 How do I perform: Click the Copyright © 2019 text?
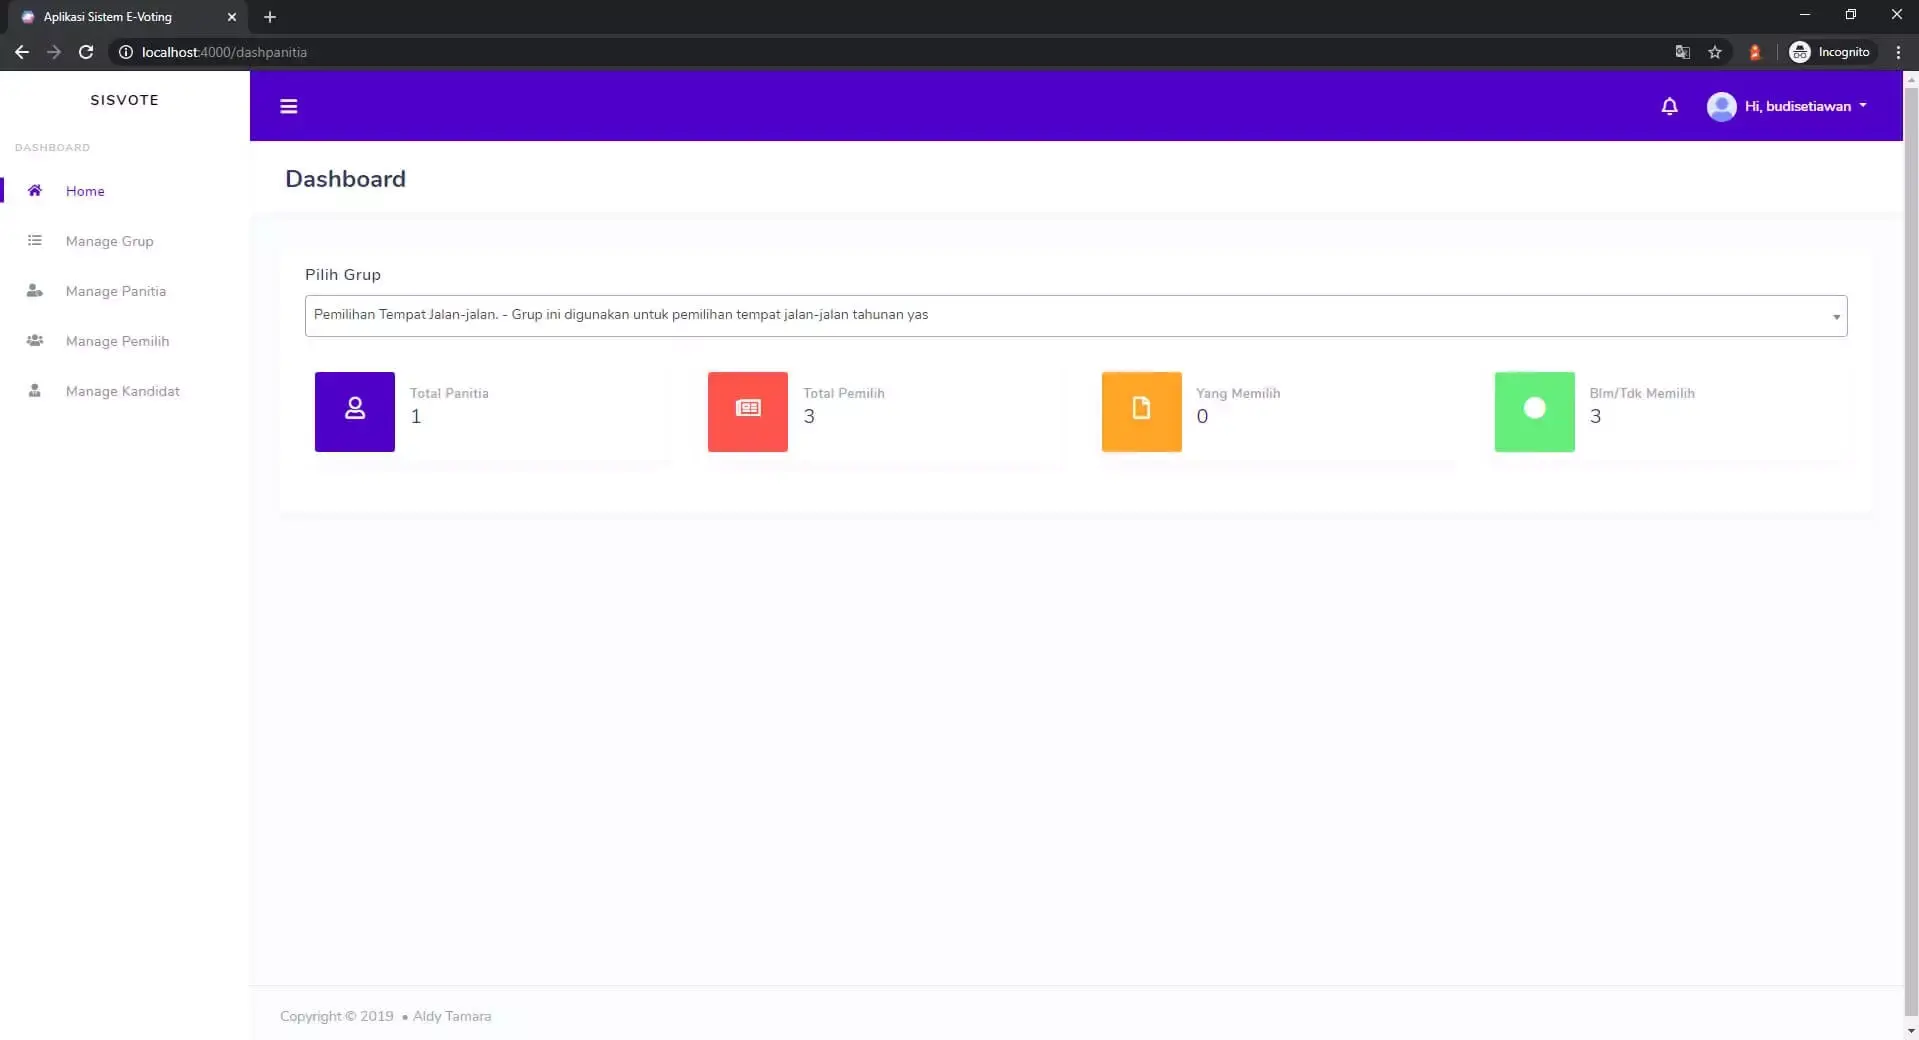tap(337, 1016)
